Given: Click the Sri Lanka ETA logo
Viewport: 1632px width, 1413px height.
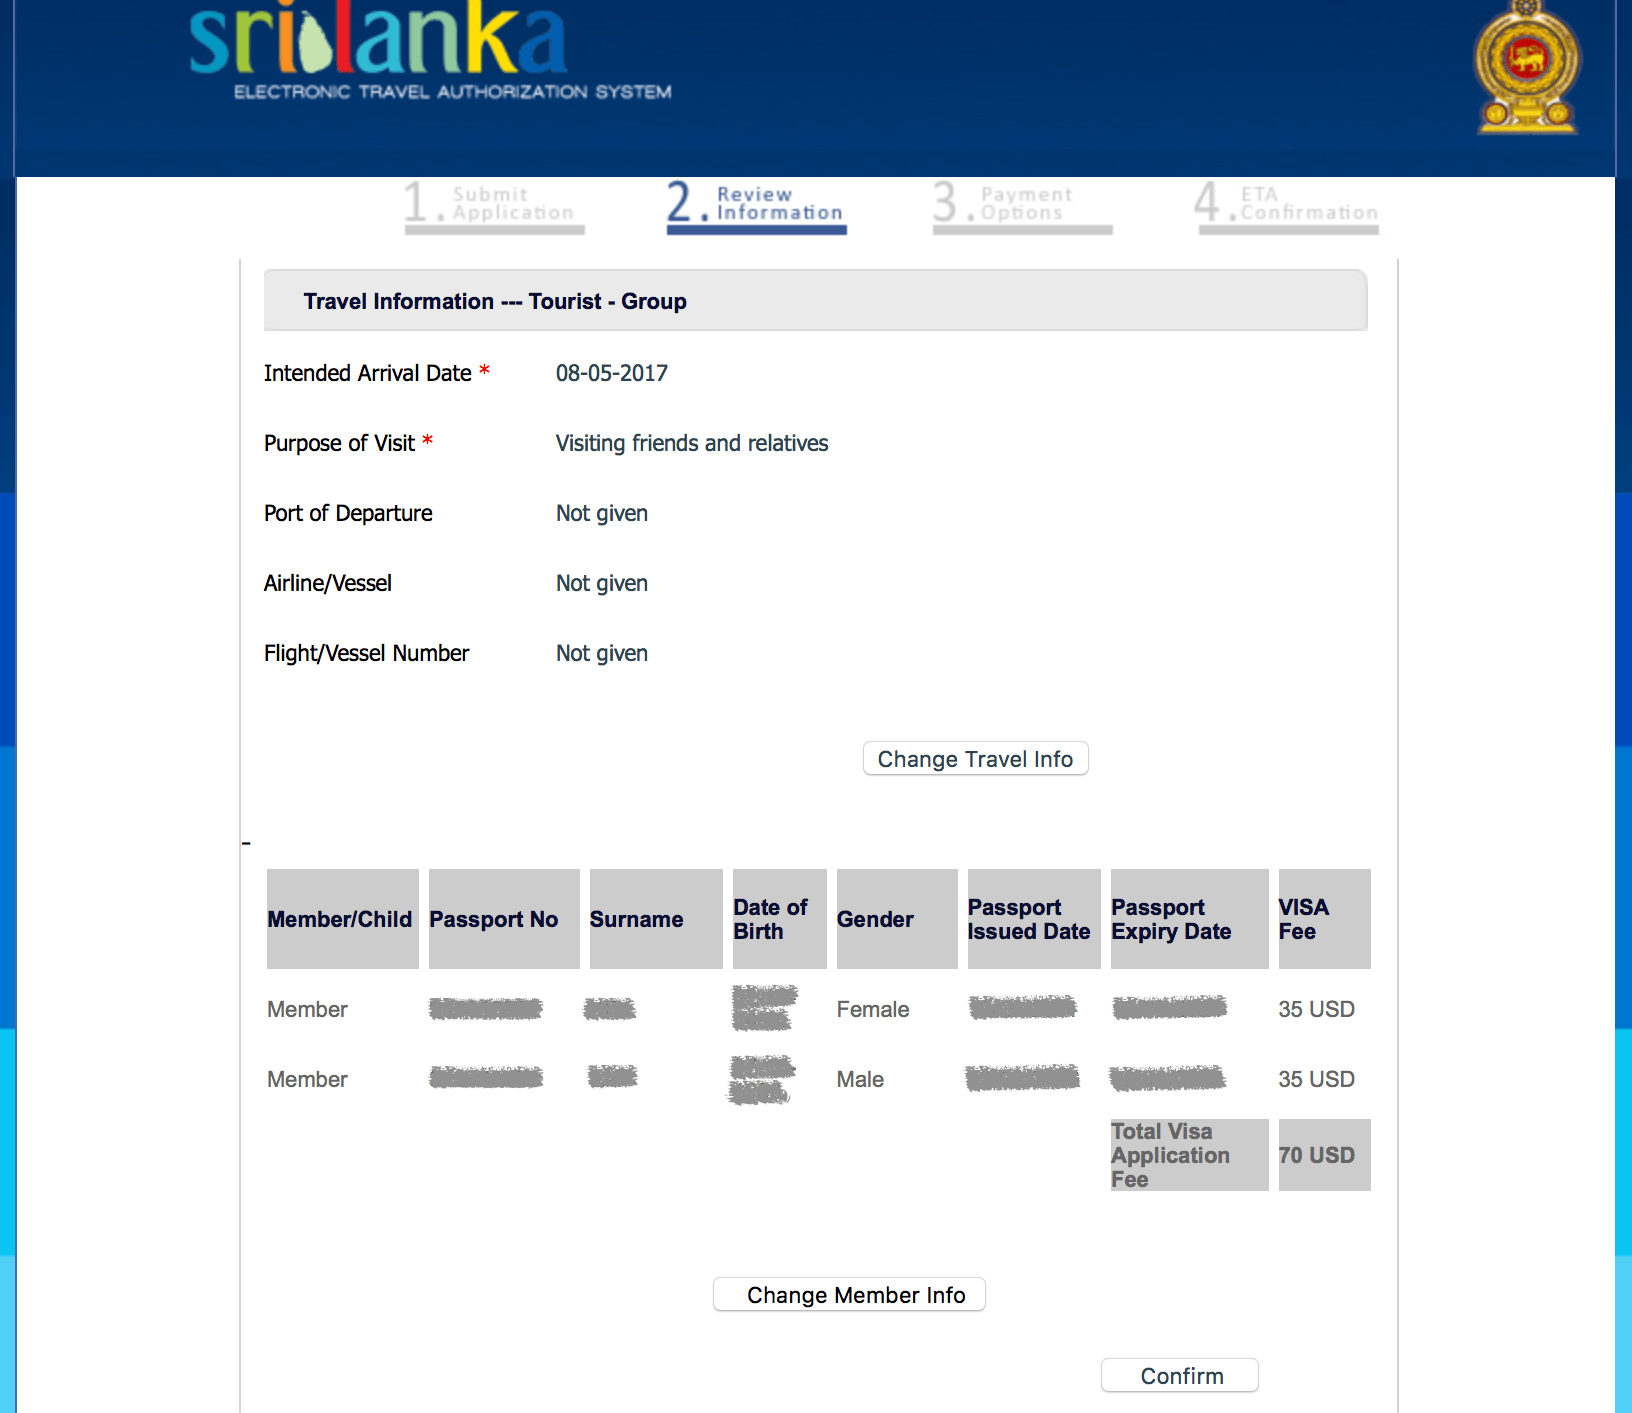Looking at the screenshot, I should tap(430, 50).
